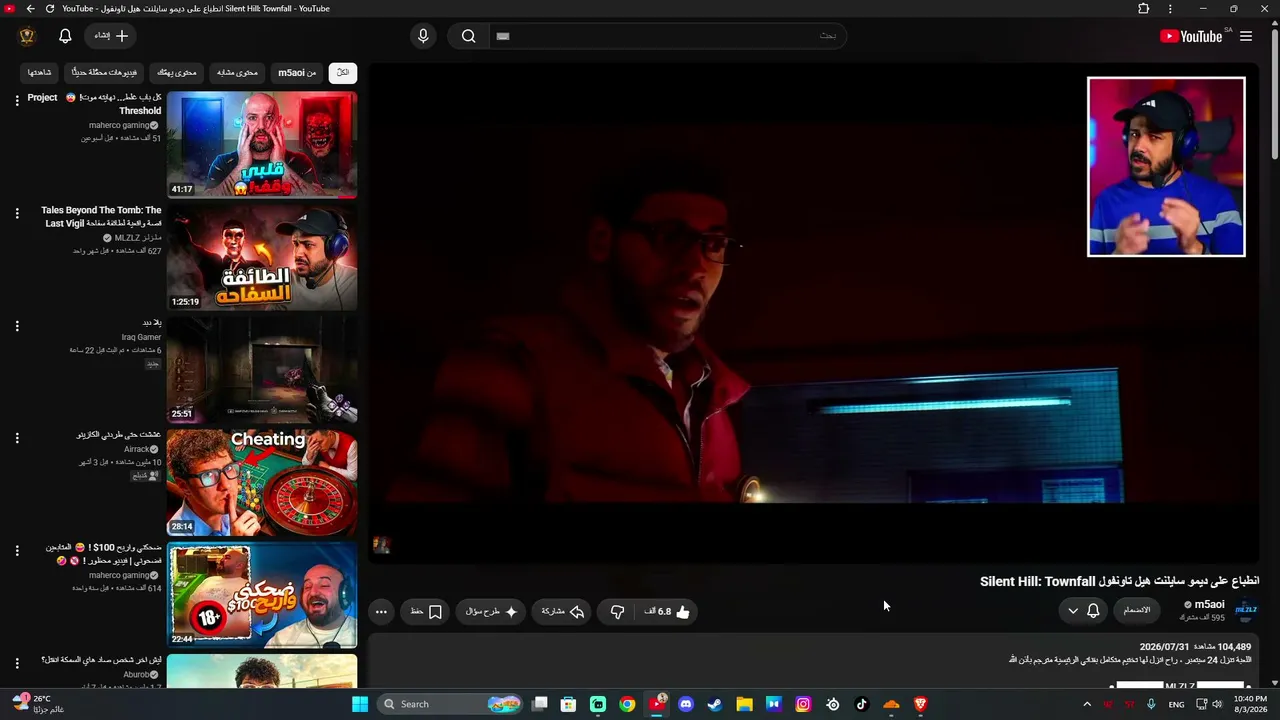Open 'Tales Beyond The Tomb: The Last Vigil' title

(x=101, y=217)
